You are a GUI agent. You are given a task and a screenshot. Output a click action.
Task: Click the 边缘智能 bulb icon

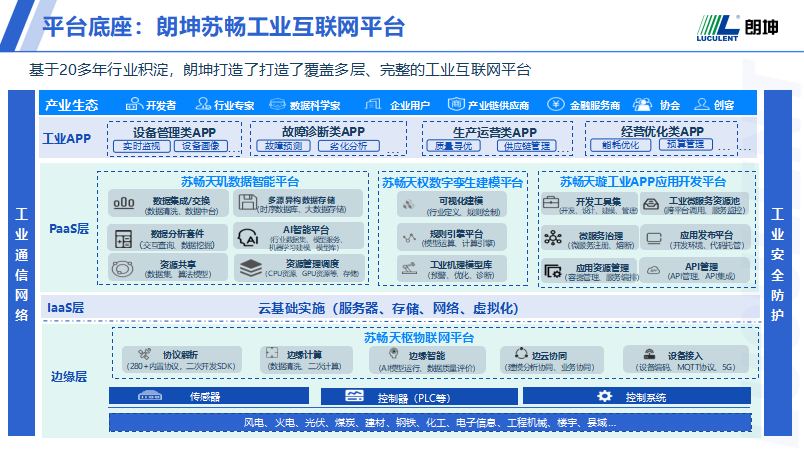click(x=394, y=353)
